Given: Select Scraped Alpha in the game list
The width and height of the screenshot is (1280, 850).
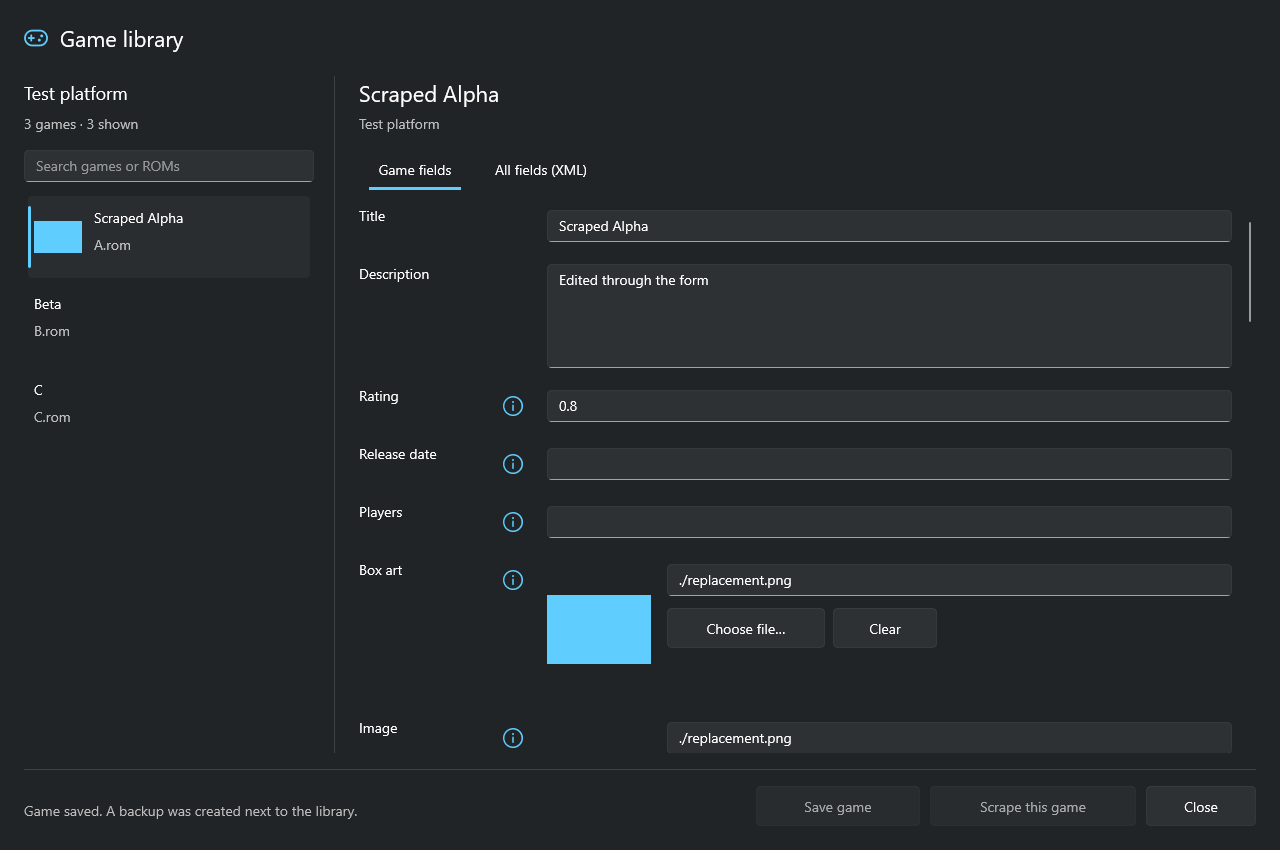Looking at the screenshot, I should point(169,237).
